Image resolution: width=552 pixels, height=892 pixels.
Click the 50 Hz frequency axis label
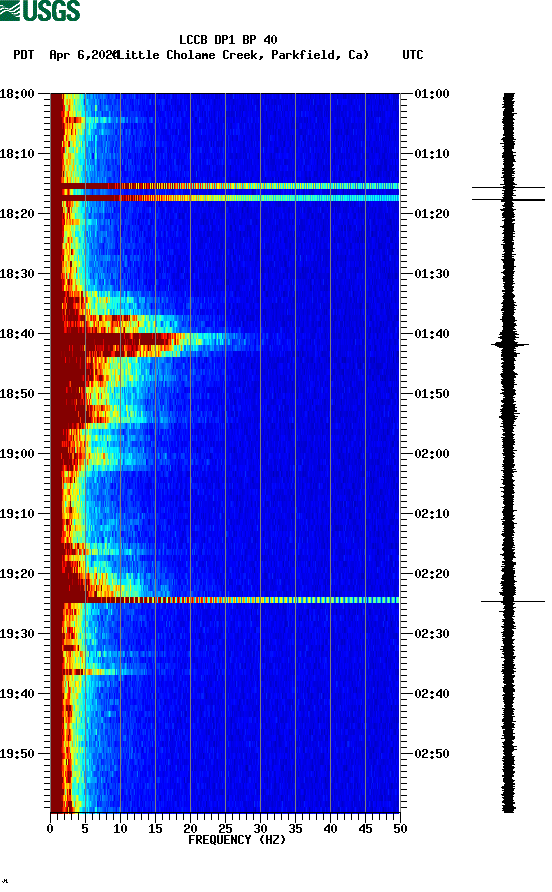400,829
